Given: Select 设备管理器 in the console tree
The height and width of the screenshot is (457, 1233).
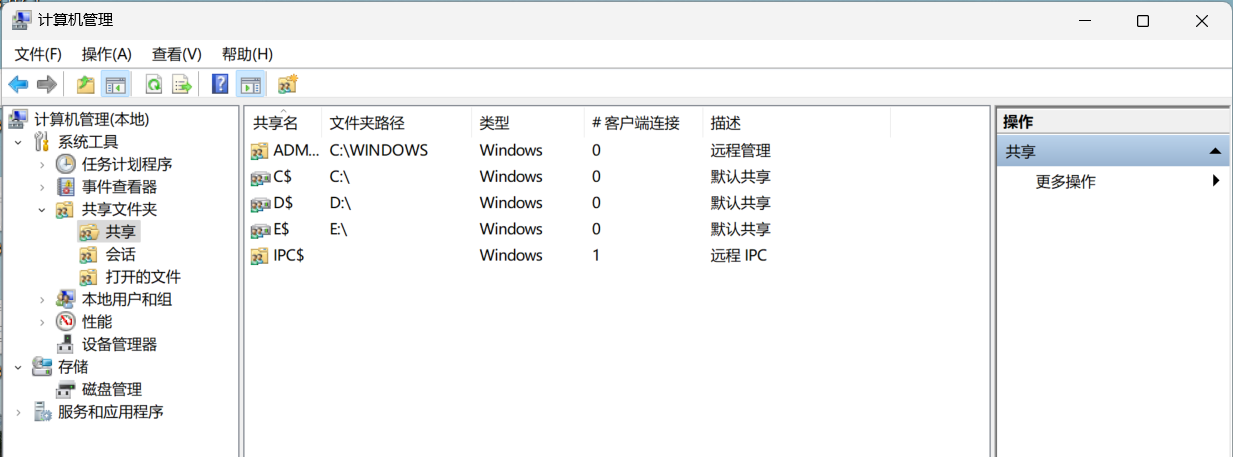Looking at the screenshot, I should click(x=119, y=344).
